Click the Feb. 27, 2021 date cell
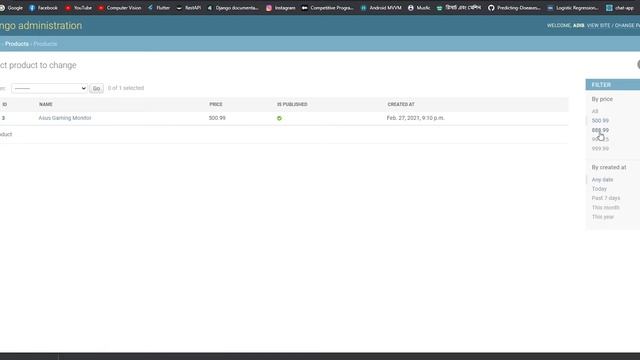This screenshot has height=360, width=640. pos(416,118)
